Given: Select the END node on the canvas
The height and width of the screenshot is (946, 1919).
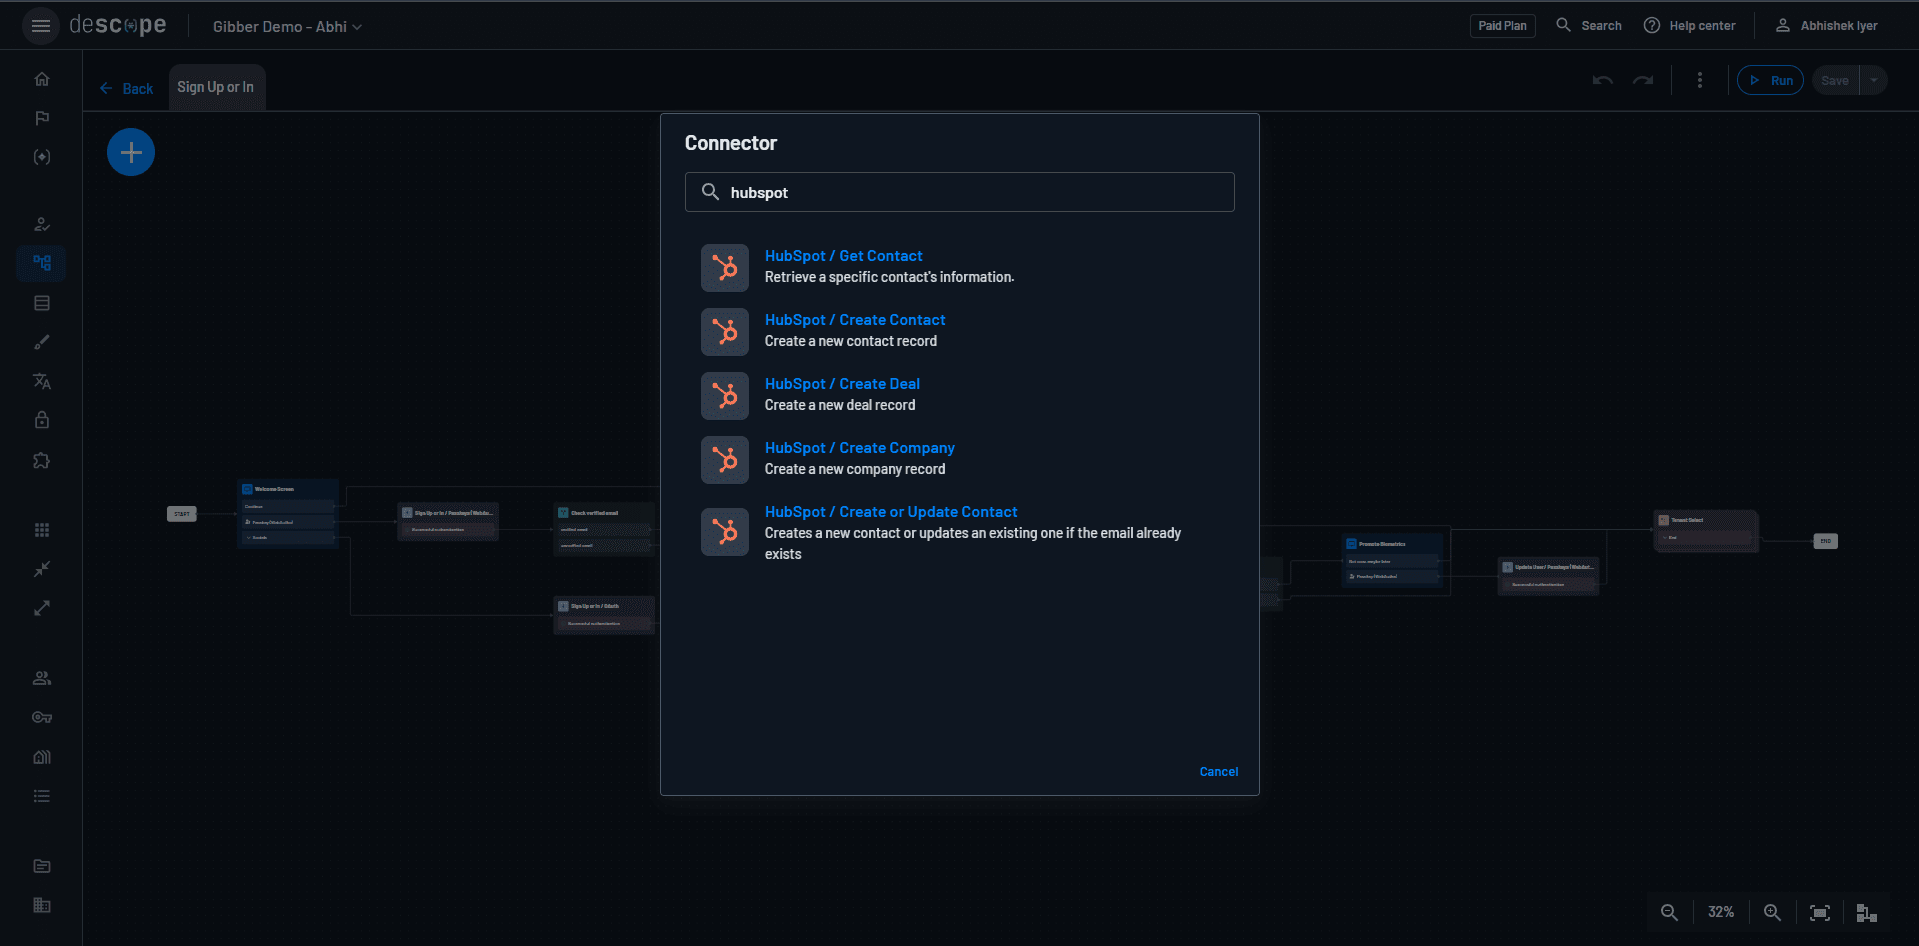Looking at the screenshot, I should click(1826, 541).
